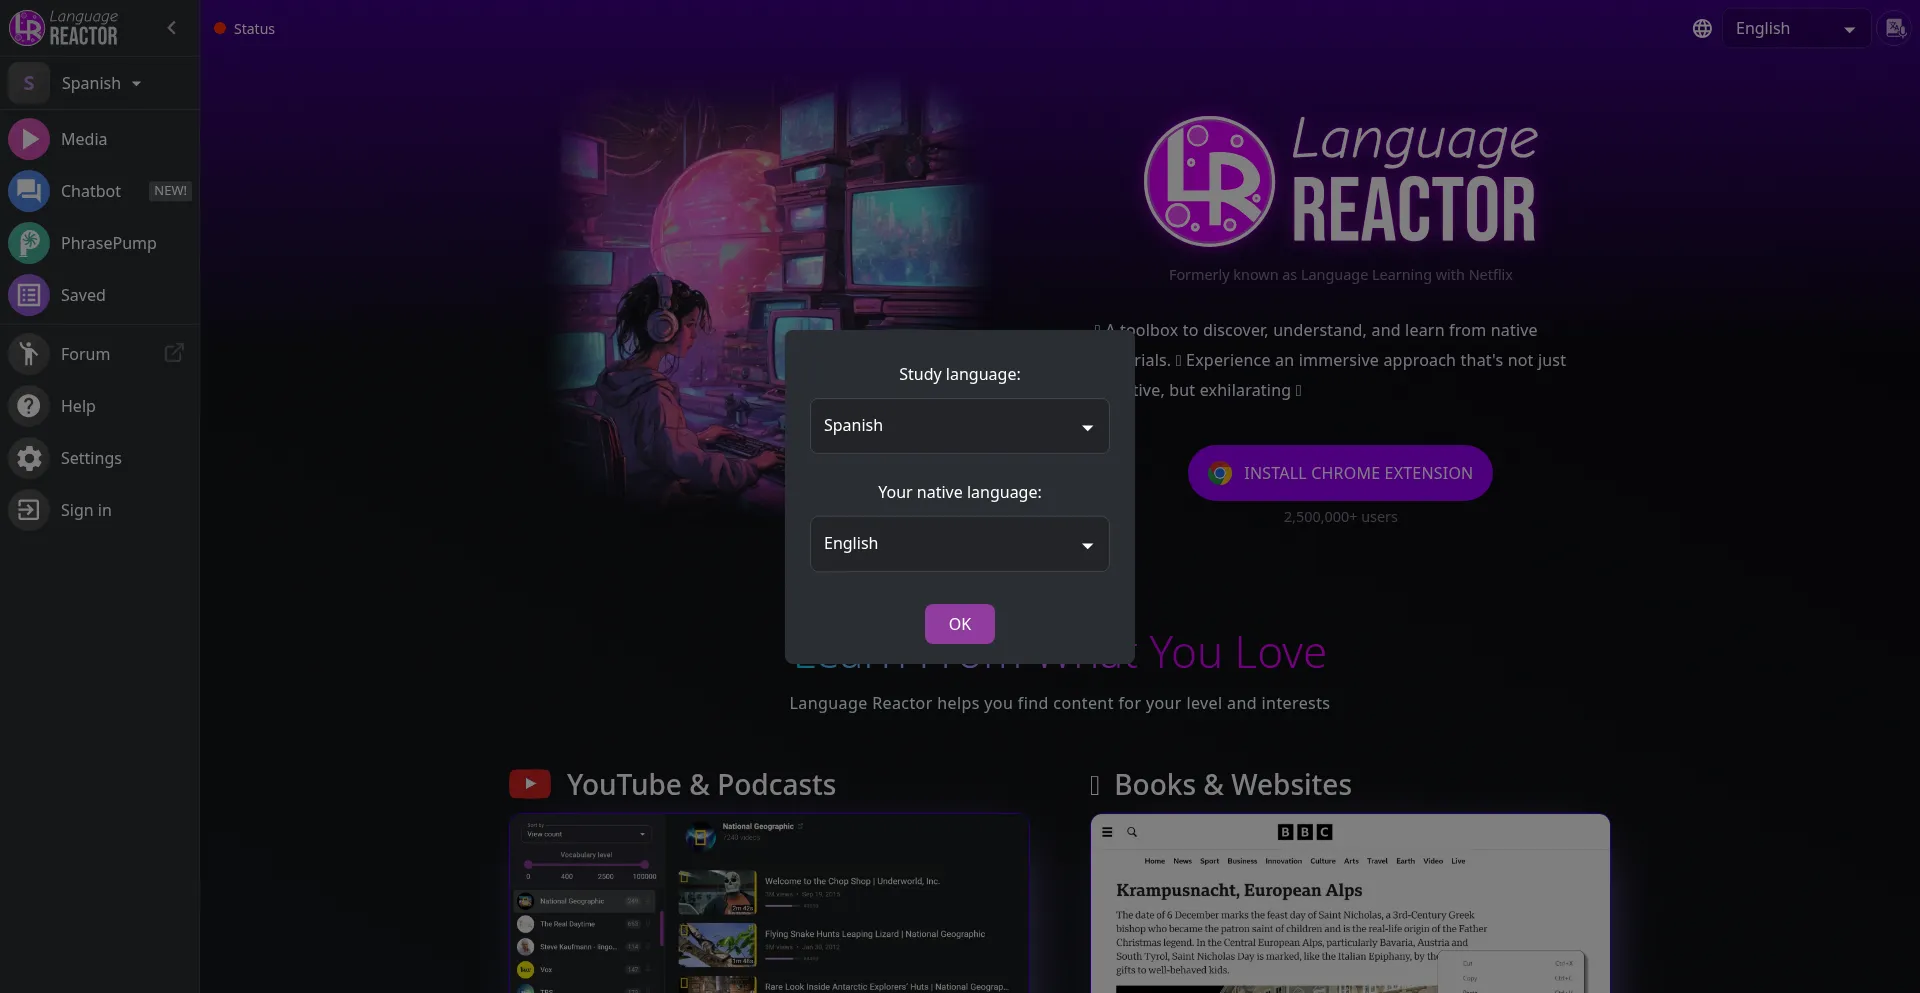This screenshot has width=1920, height=993.
Task: Click the YouTube & Podcasts heading
Action: pos(701,785)
